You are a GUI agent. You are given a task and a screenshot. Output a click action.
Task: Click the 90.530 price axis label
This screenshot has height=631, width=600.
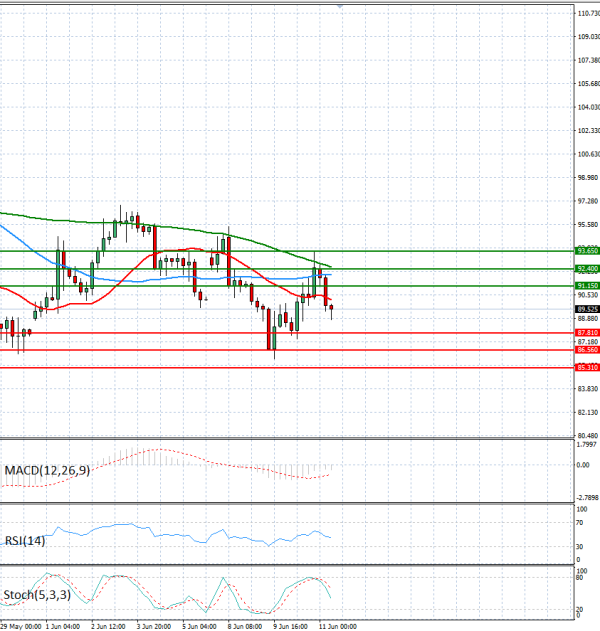point(588,295)
